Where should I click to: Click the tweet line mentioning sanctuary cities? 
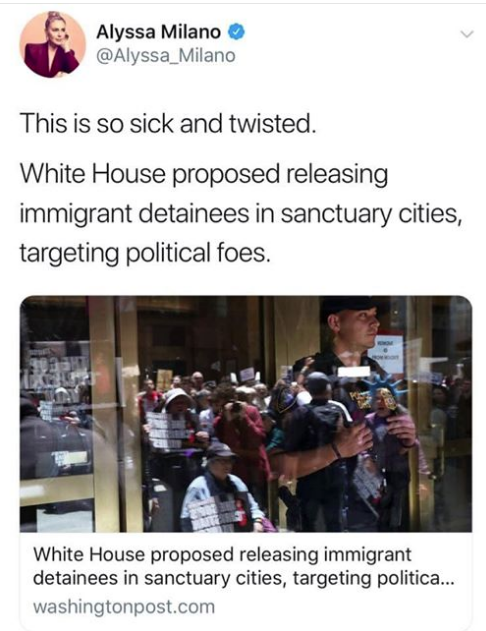[x=240, y=214]
